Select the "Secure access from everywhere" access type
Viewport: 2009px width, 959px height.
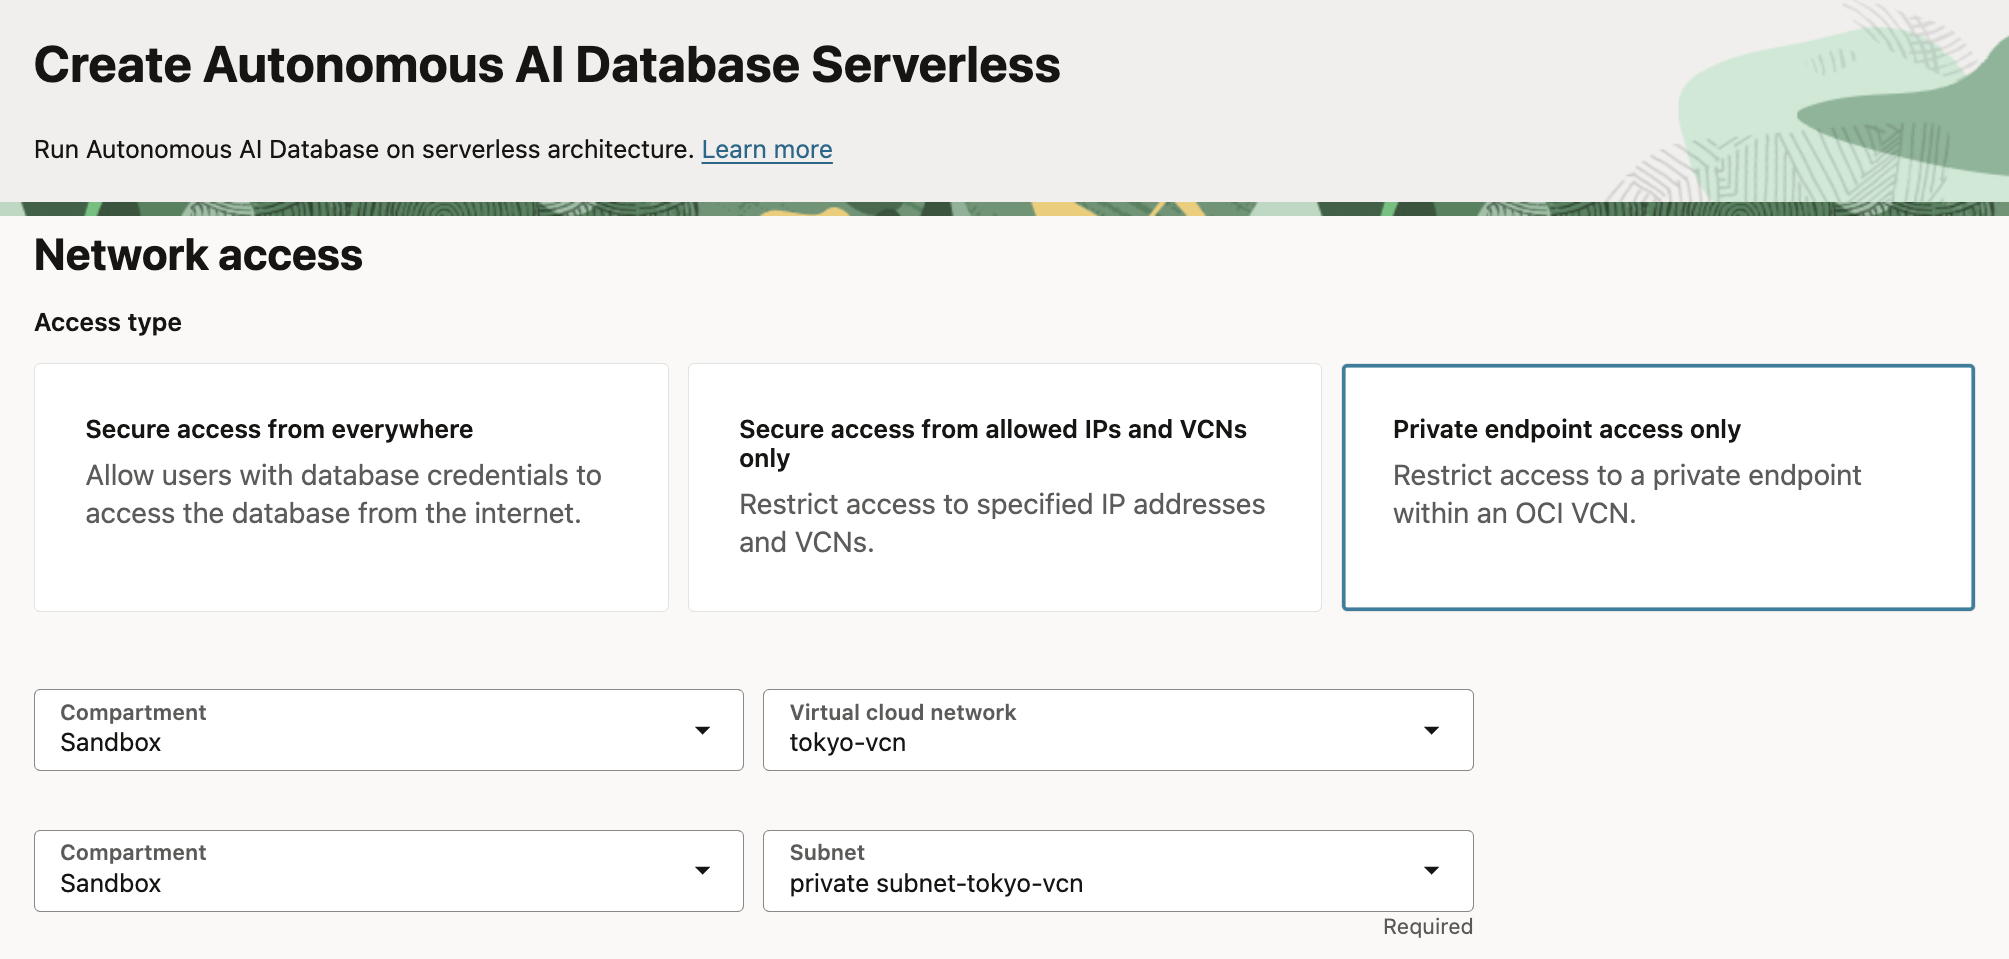(x=351, y=486)
